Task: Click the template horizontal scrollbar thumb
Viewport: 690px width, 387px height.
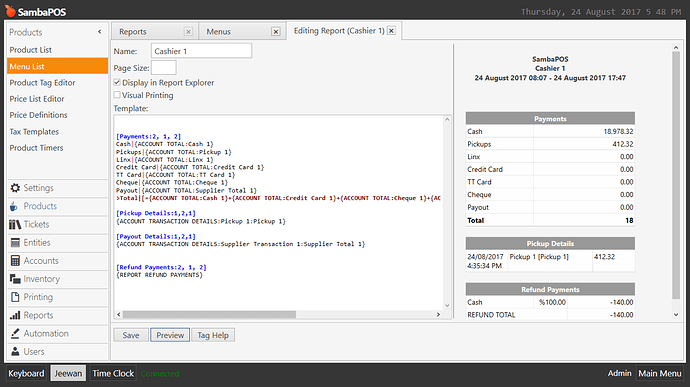Action: pyautogui.click(x=209, y=314)
